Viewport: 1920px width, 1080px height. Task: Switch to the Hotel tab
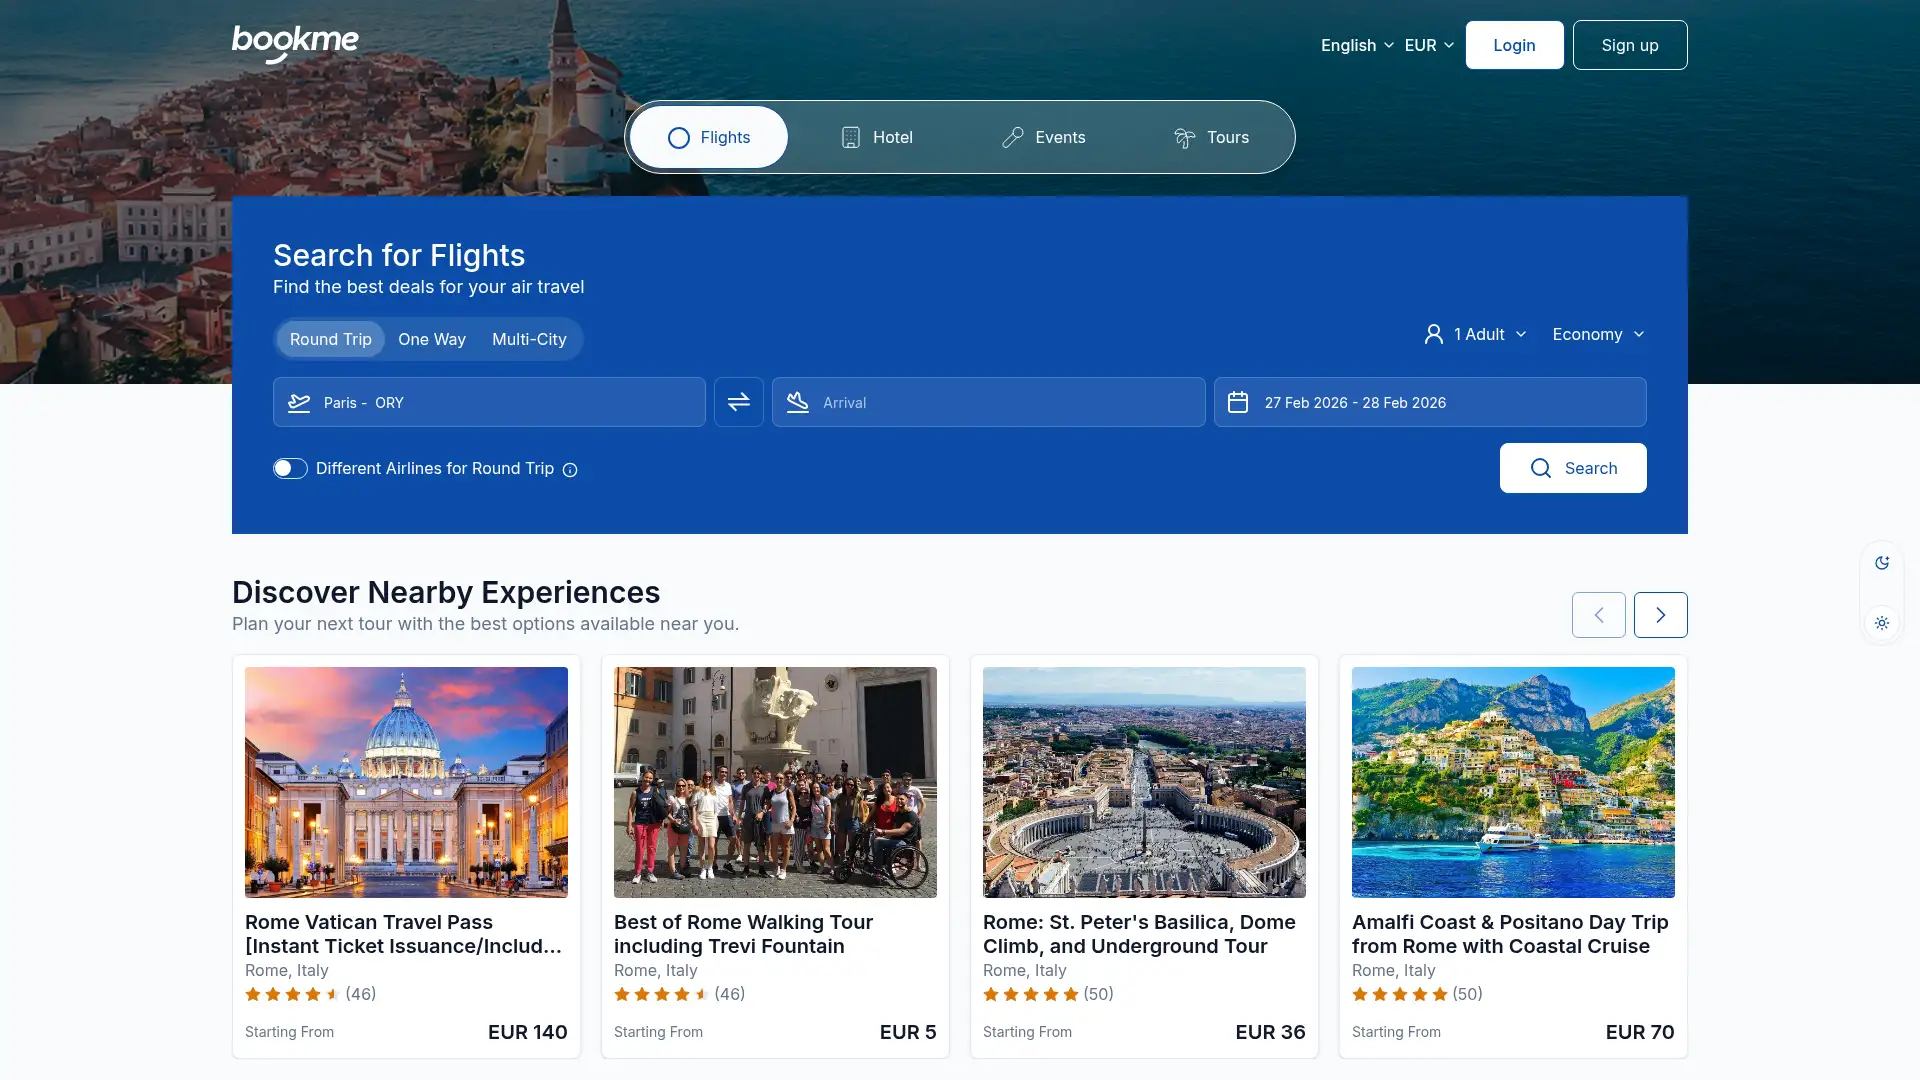[x=876, y=137]
